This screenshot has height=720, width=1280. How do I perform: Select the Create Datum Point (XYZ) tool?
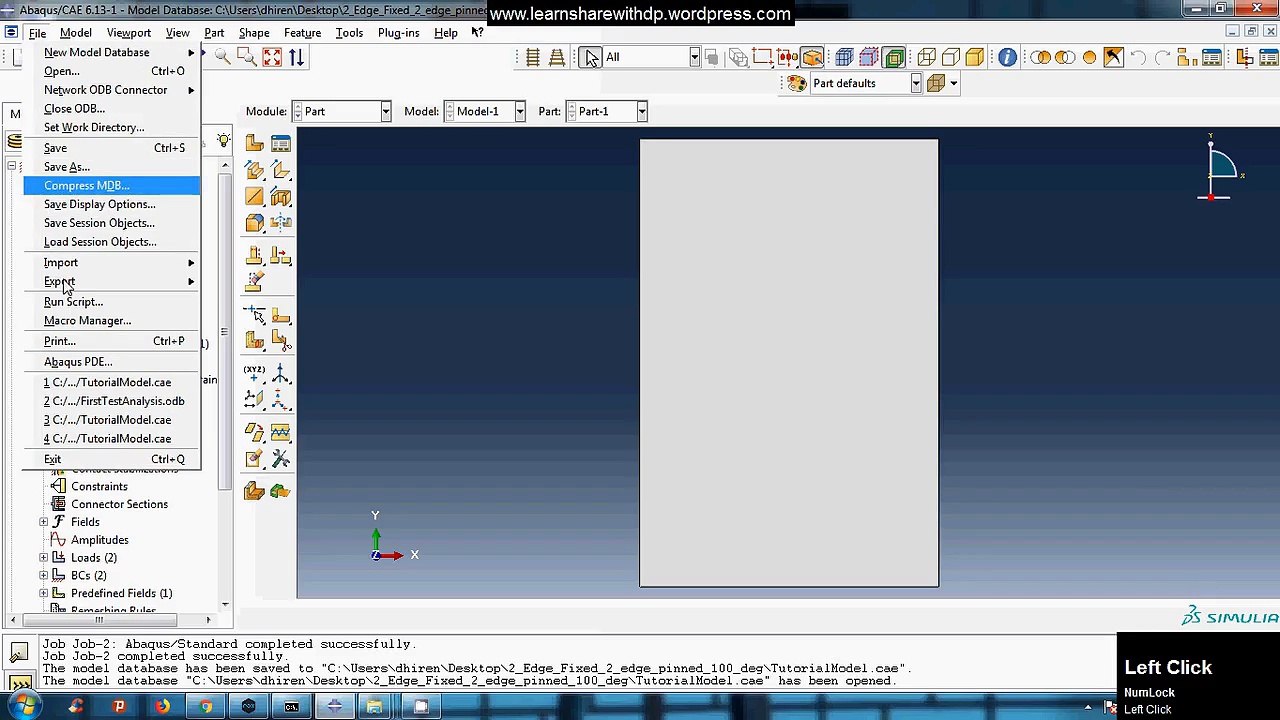click(x=254, y=375)
